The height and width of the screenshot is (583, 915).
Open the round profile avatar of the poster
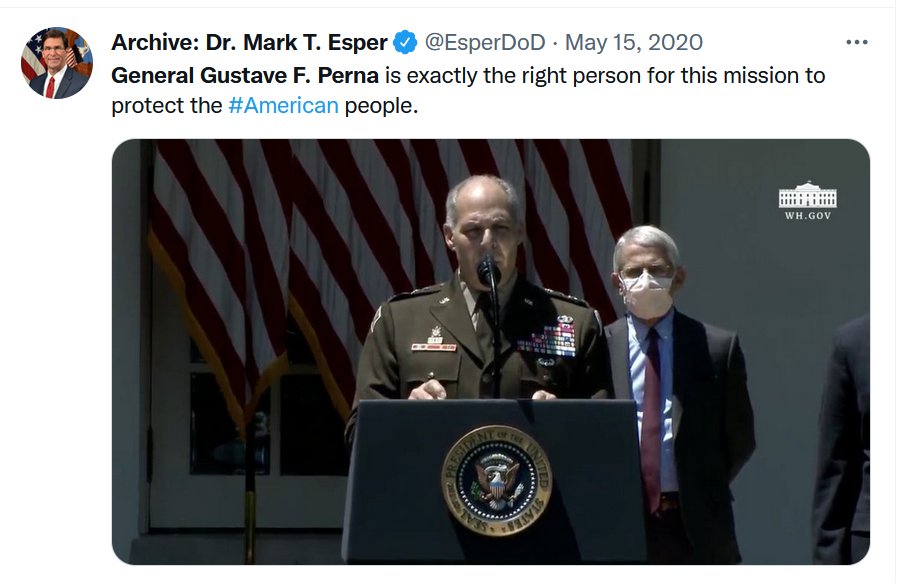click(57, 62)
